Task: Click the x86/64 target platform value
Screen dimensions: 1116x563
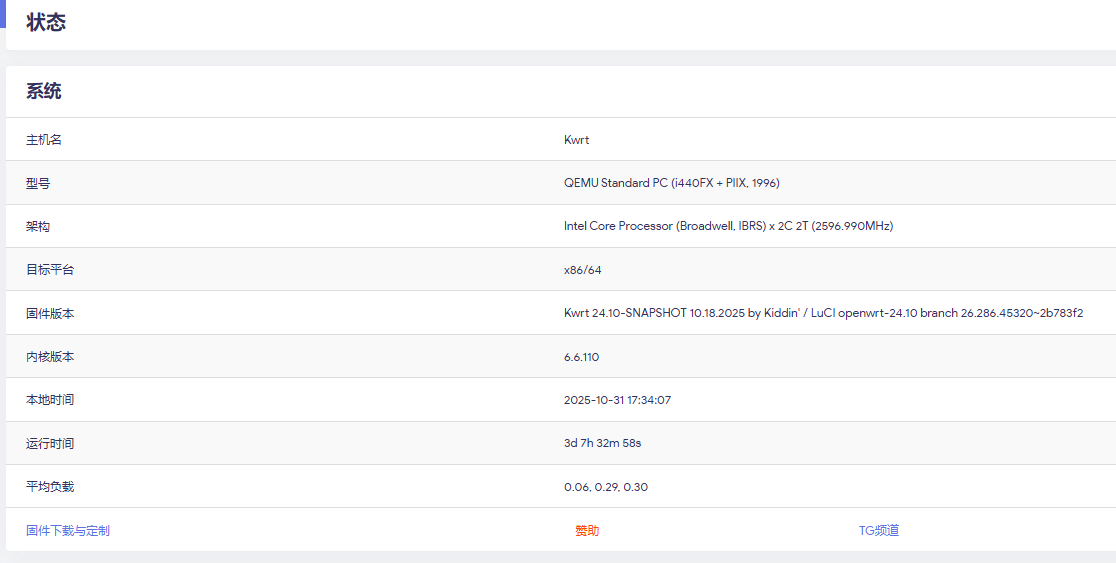Action: coord(583,270)
